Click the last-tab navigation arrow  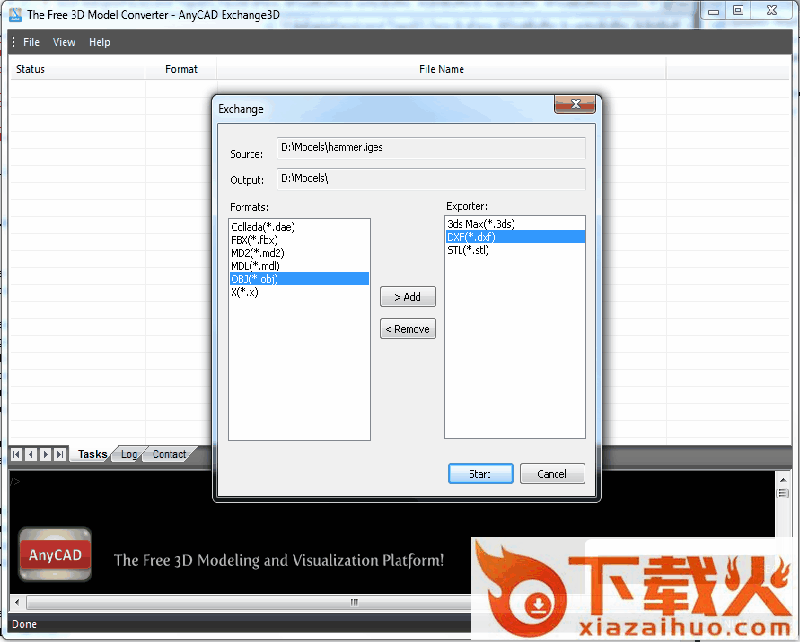point(60,454)
